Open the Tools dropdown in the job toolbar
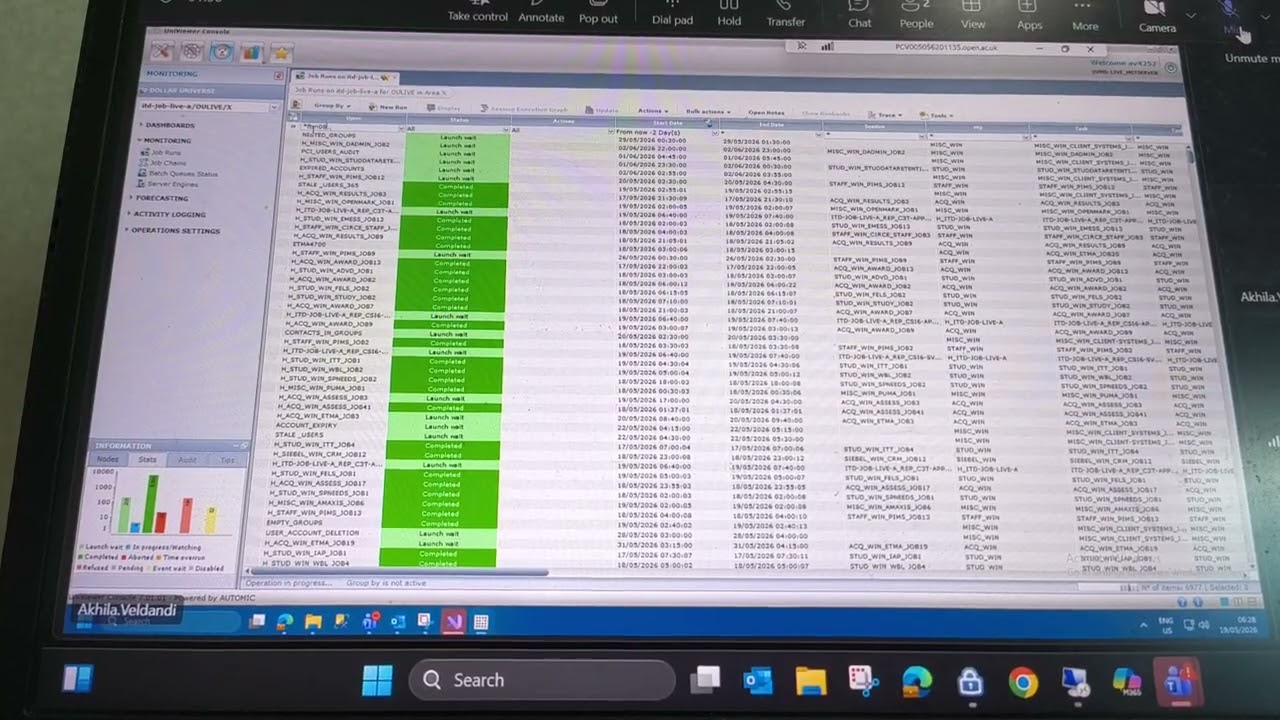Screen dimensions: 1280x720 point(938,115)
